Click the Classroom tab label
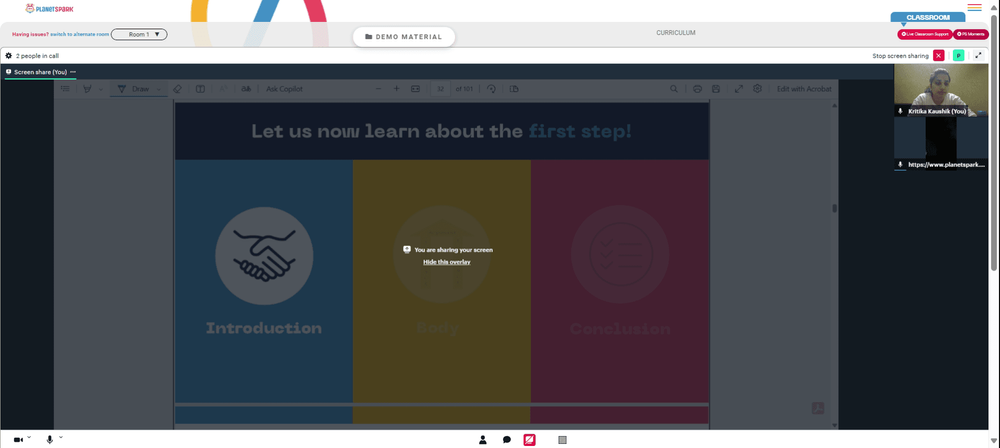Image resolution: width=1000 pixels, height=448 pixels. (x=928, y=17)
